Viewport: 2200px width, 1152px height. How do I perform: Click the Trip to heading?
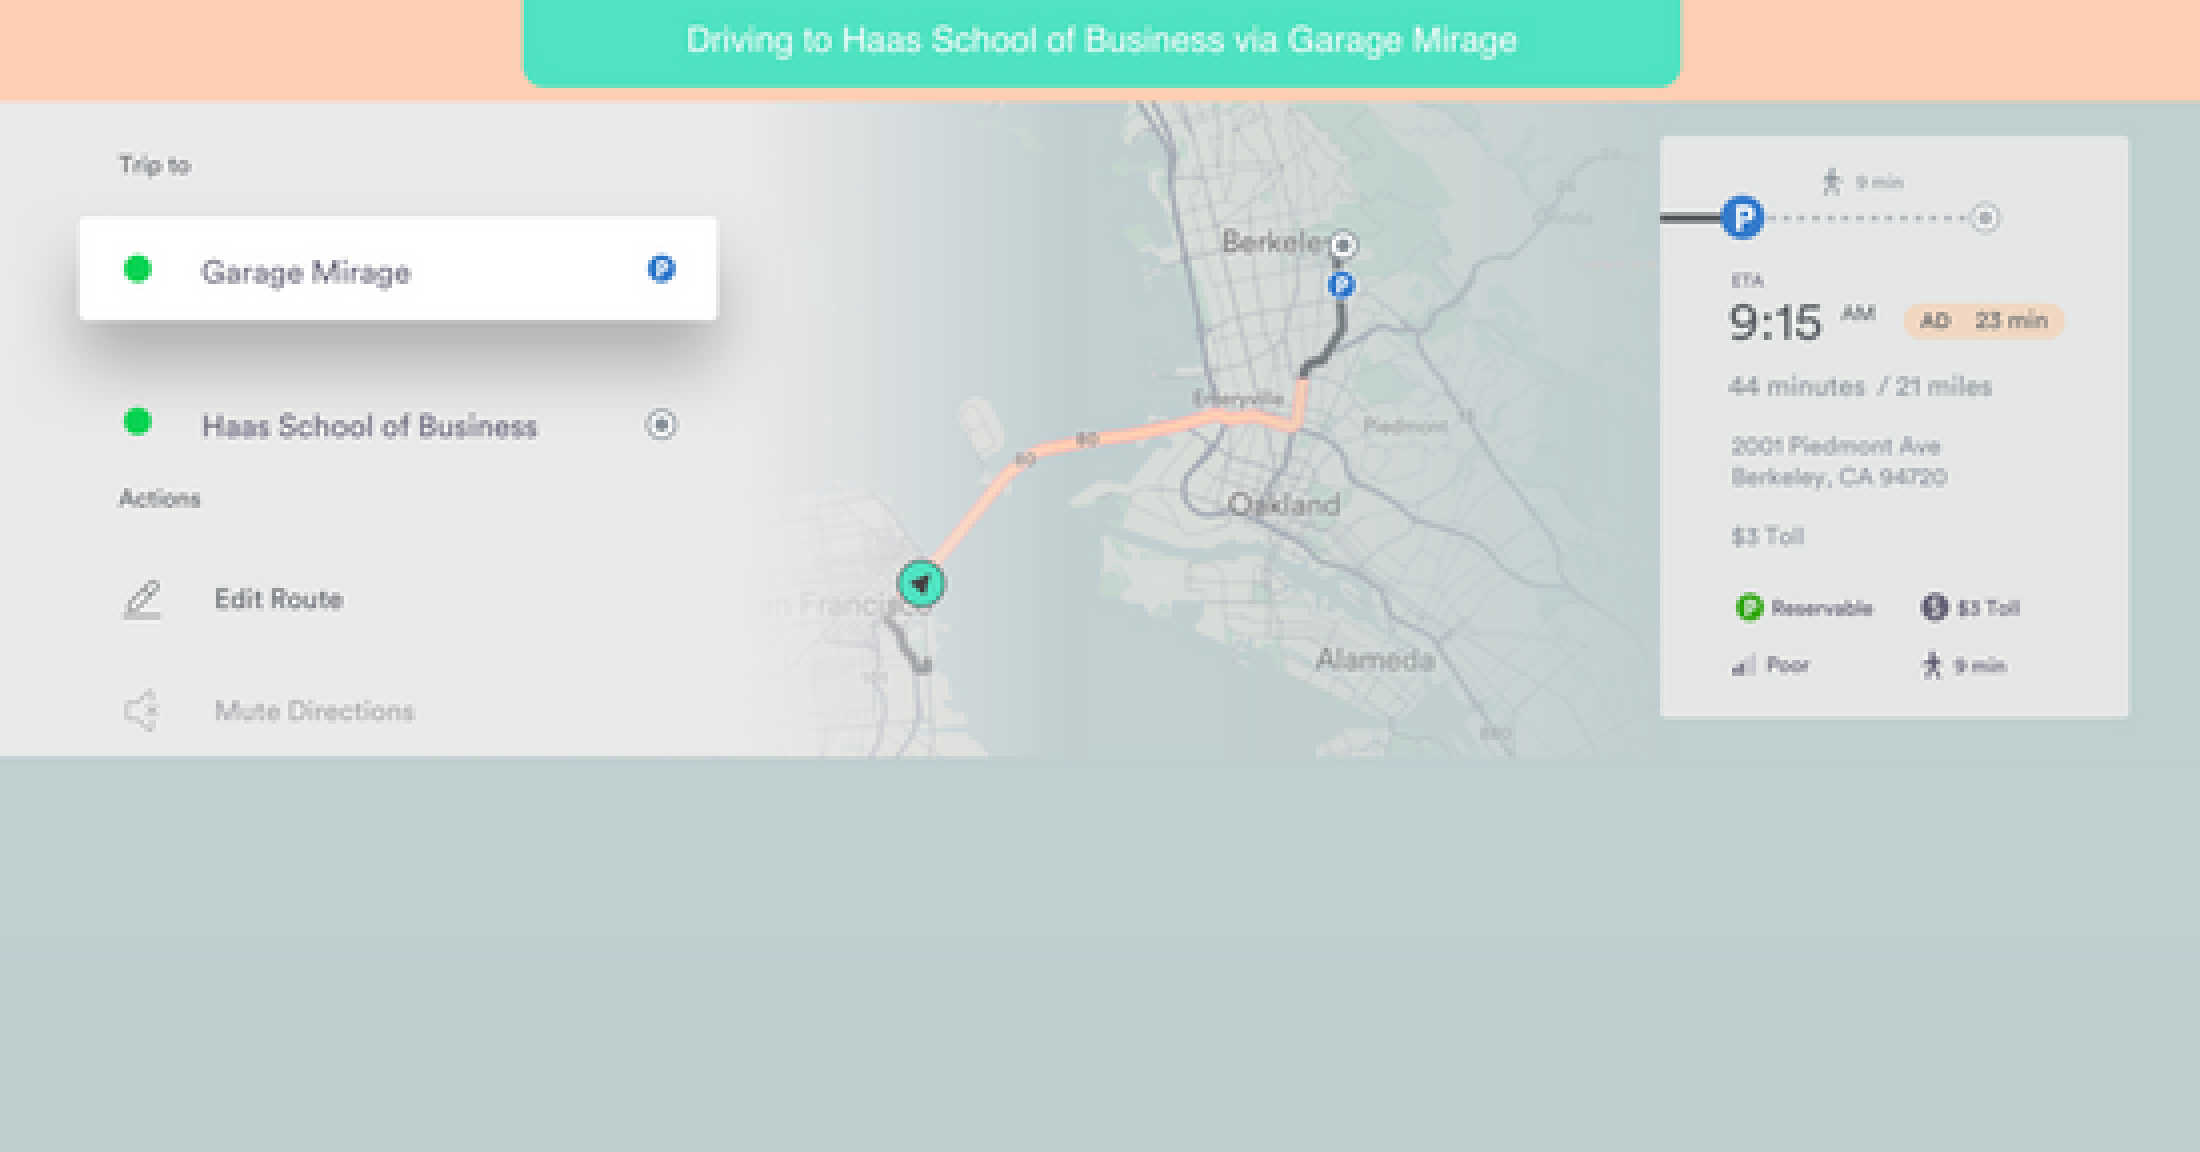(x=155, y=165)
